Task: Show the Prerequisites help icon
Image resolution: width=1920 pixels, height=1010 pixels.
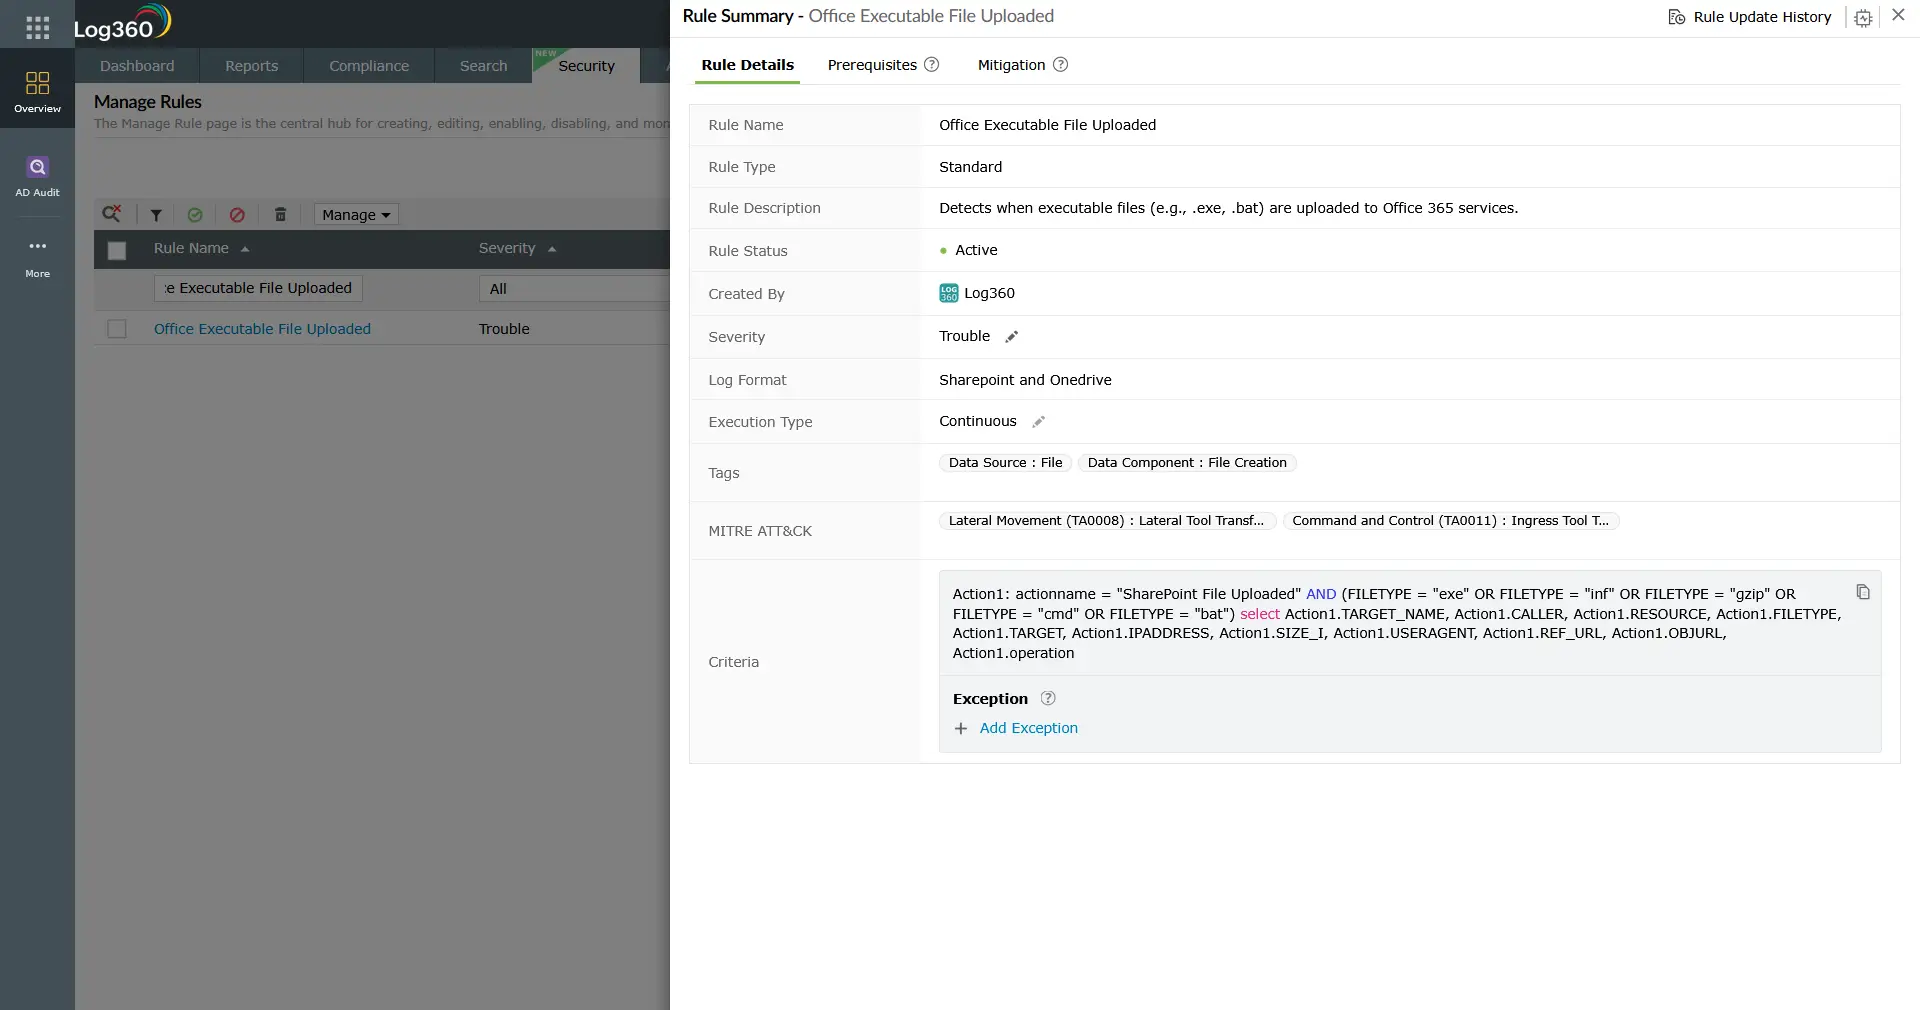Action: 931,65
